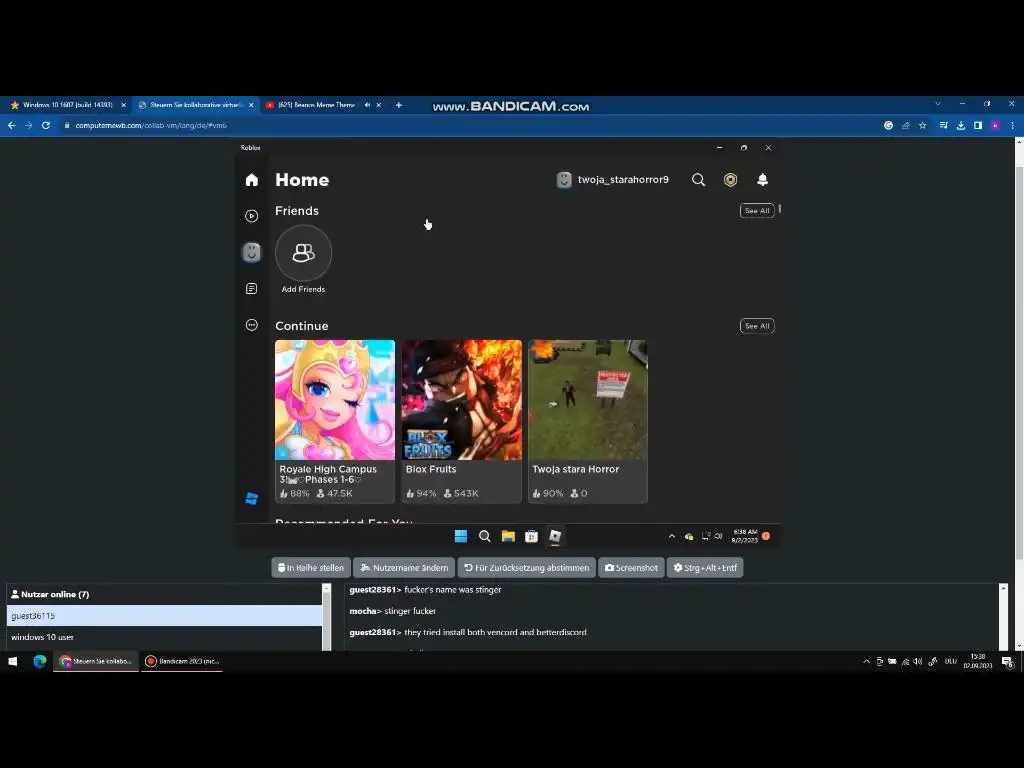Open the Robux currency icon
Image resolution: width=1024 pixels, height=768 pixels.
tap(730, 180)
